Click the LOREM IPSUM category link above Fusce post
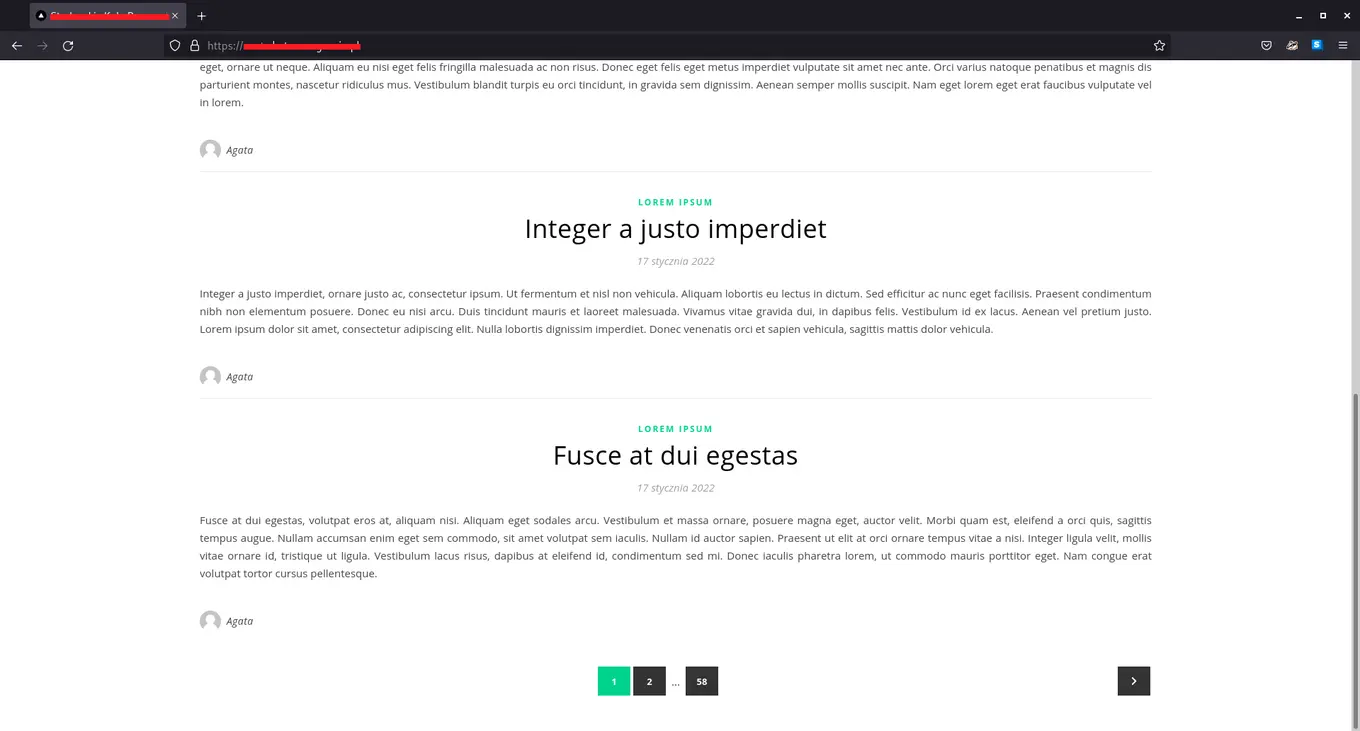Viewport: 1360px width, 731px height. click(675, 428)
